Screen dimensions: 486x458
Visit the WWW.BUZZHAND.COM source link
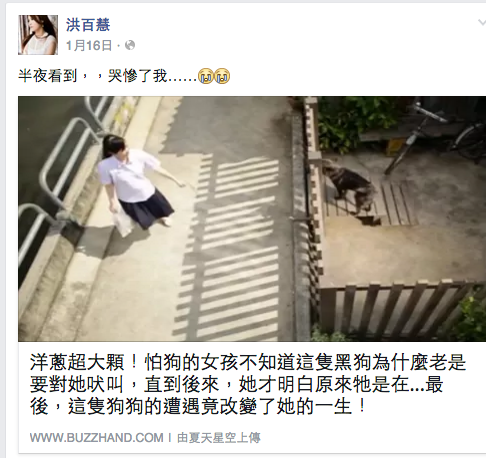pos(97,437)
